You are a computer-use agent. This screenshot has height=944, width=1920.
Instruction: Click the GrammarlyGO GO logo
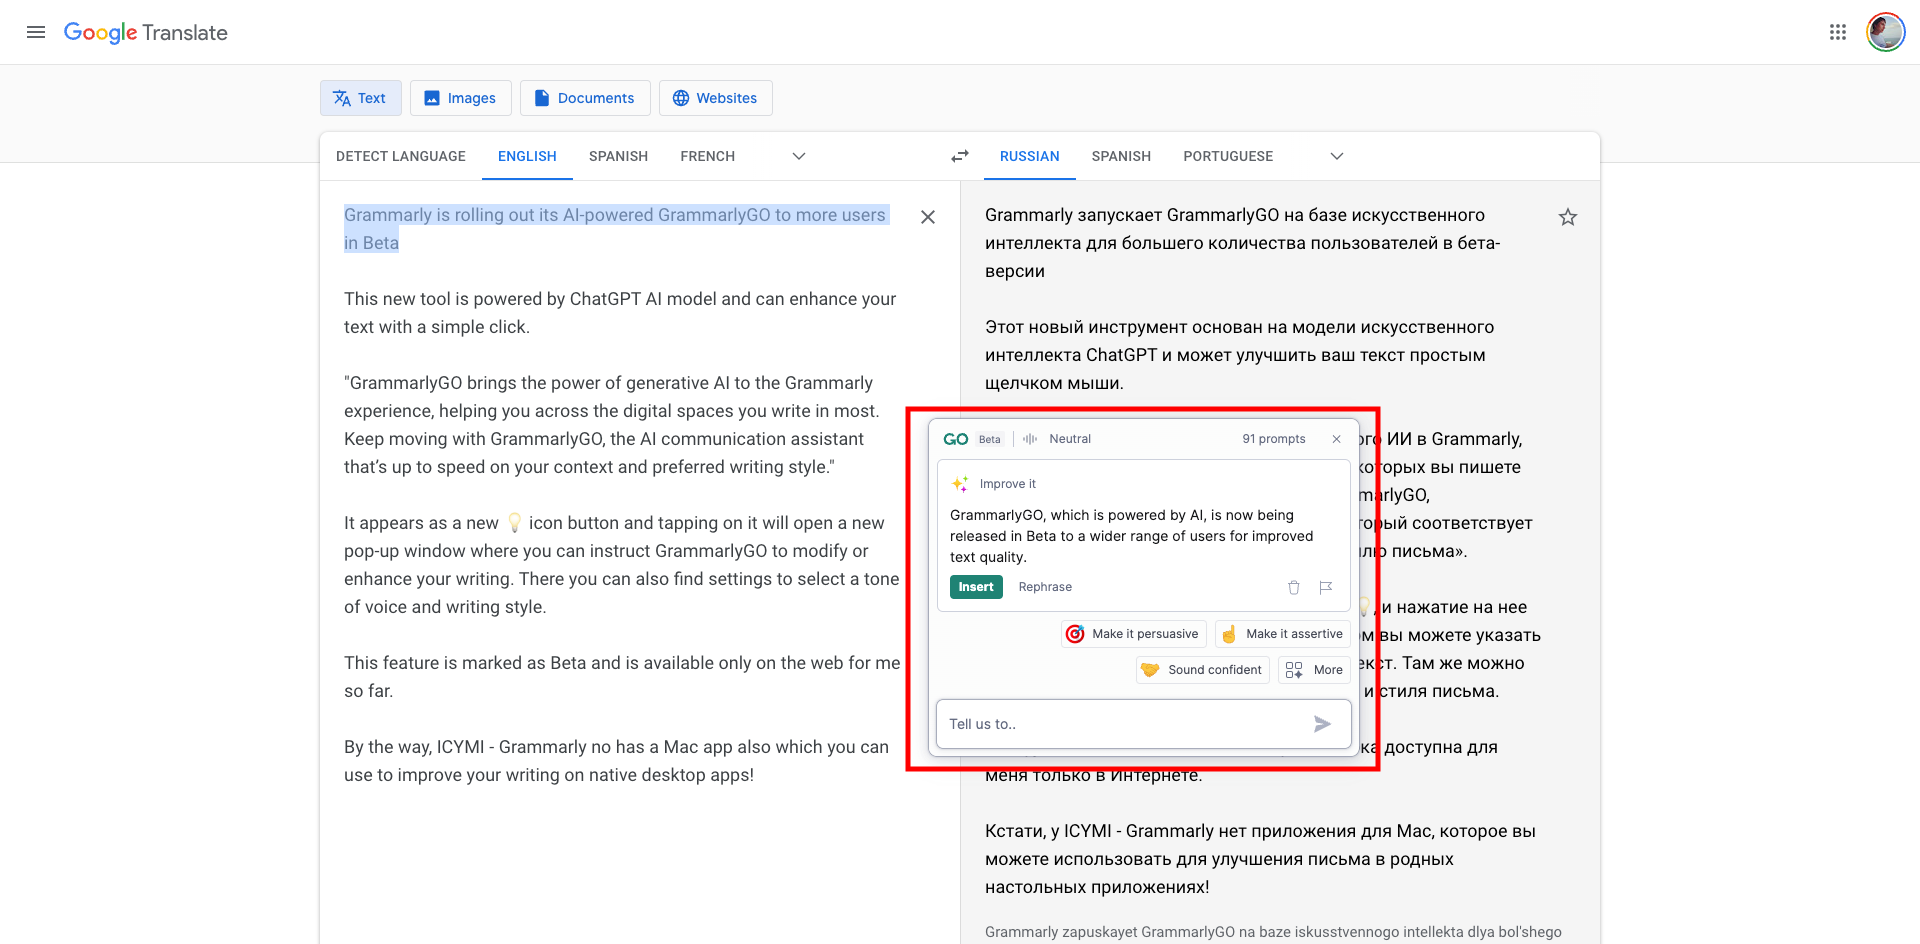click(x=956, y=439)
